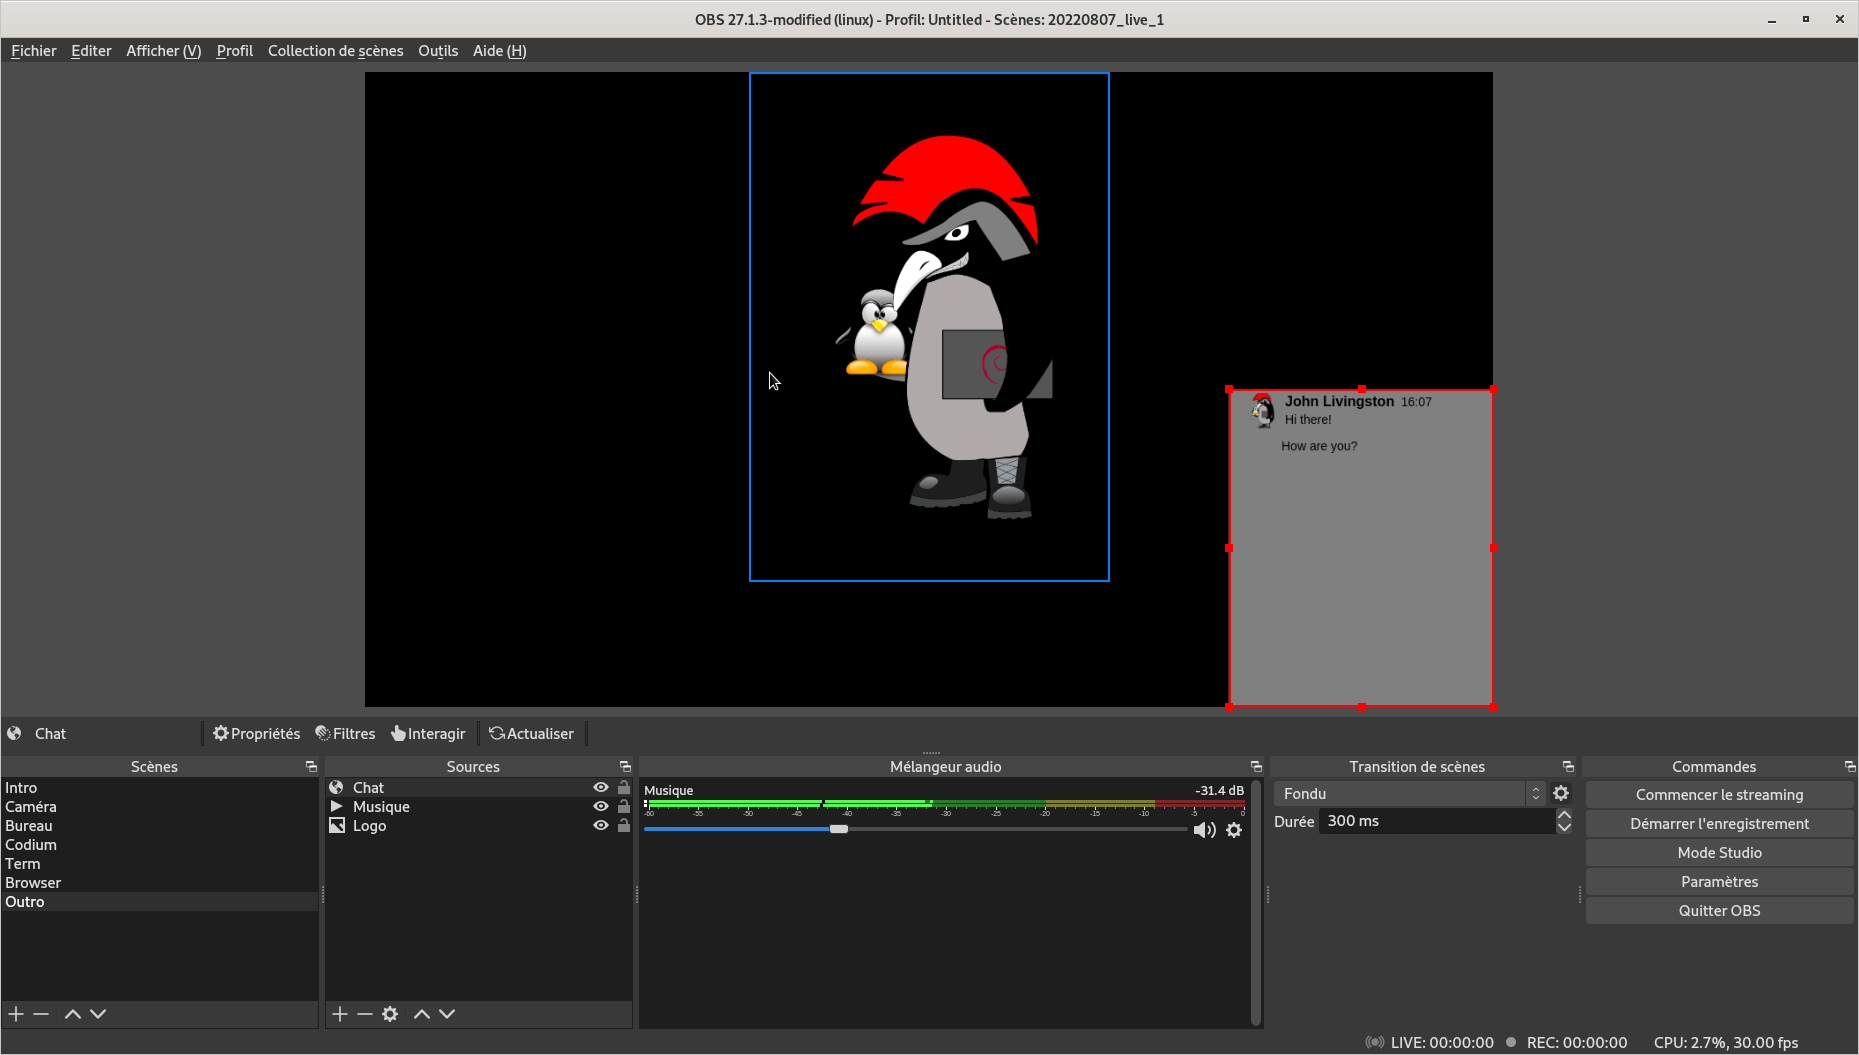Open the Editer menu
This screenshot has width=1859, height=1055.
point(91,51)
